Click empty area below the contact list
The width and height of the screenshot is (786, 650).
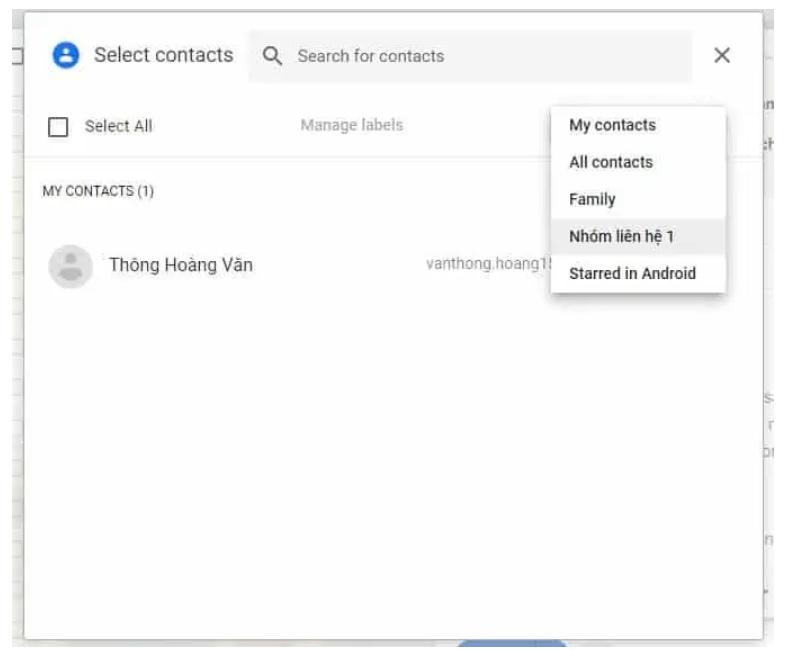point(390,450)
